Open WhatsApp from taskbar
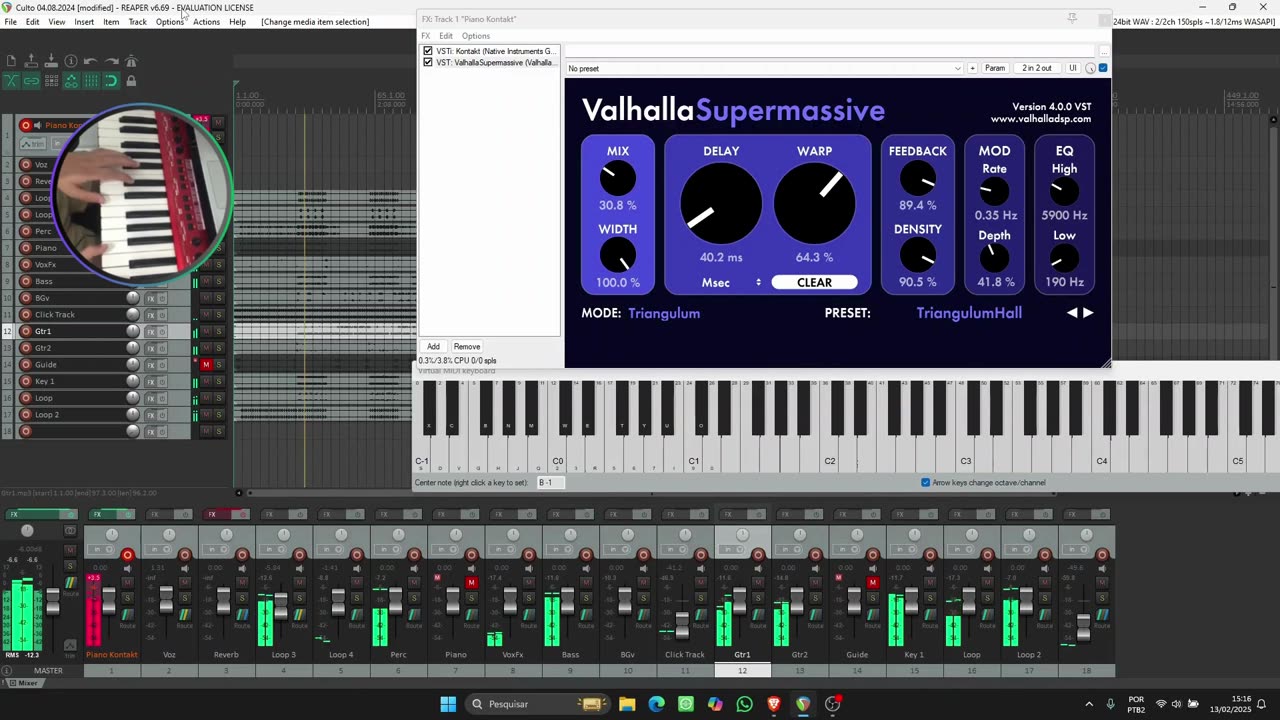The image size is (1280, 720). pyautogui.click(x=744, y=704)
